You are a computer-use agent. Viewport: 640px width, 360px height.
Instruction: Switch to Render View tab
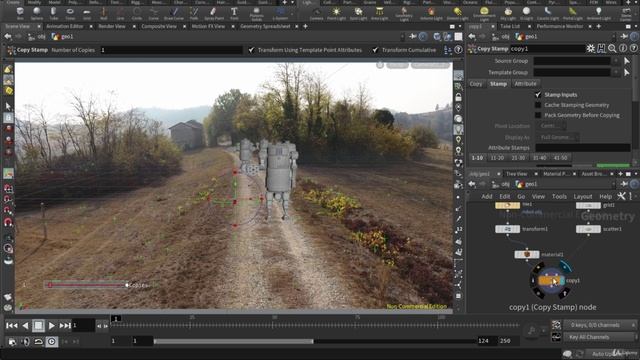click(x=112, y=26)
